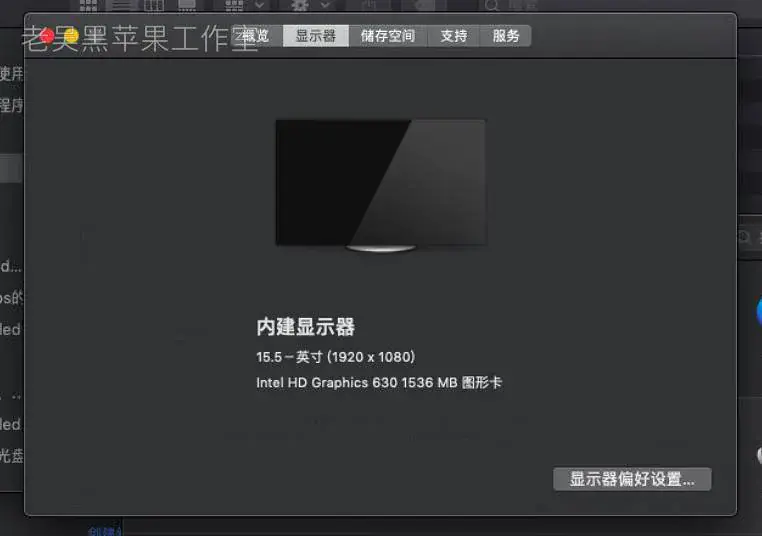Minimize window with the yellow button
This screenshot has height=536, width=762.
coord(71,36)
